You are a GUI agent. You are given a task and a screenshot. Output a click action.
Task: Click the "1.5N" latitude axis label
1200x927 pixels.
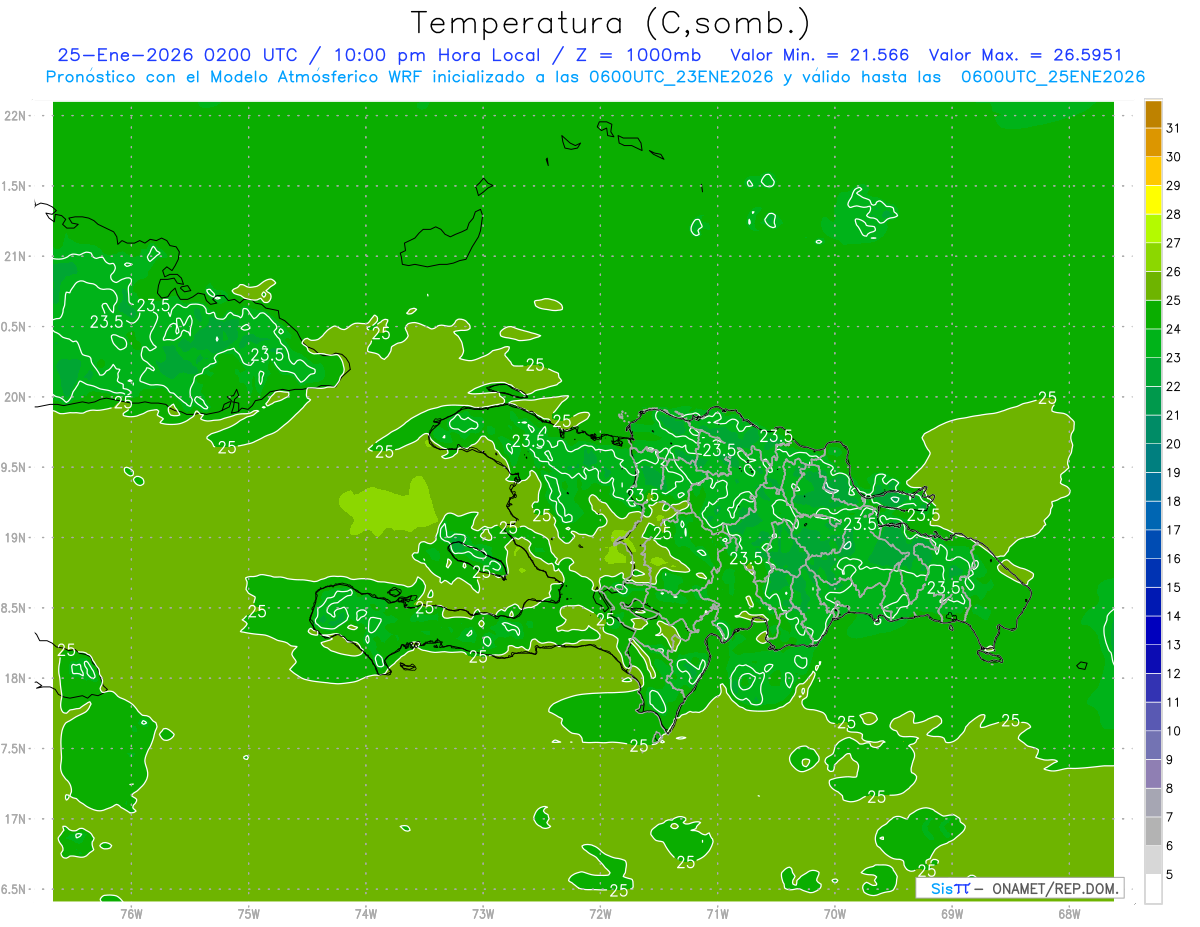pyautogui.click(x=13, y=186)
